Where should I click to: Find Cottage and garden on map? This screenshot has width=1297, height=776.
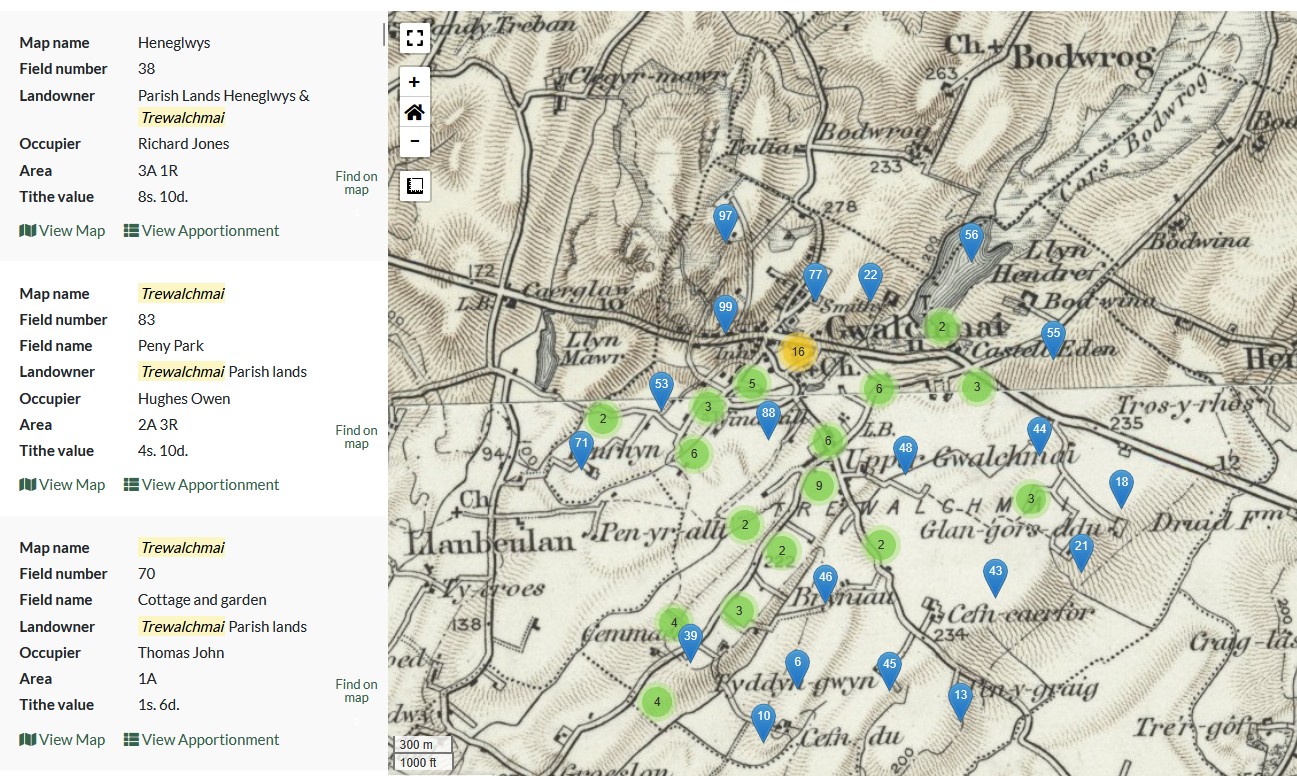coord(356,691)
